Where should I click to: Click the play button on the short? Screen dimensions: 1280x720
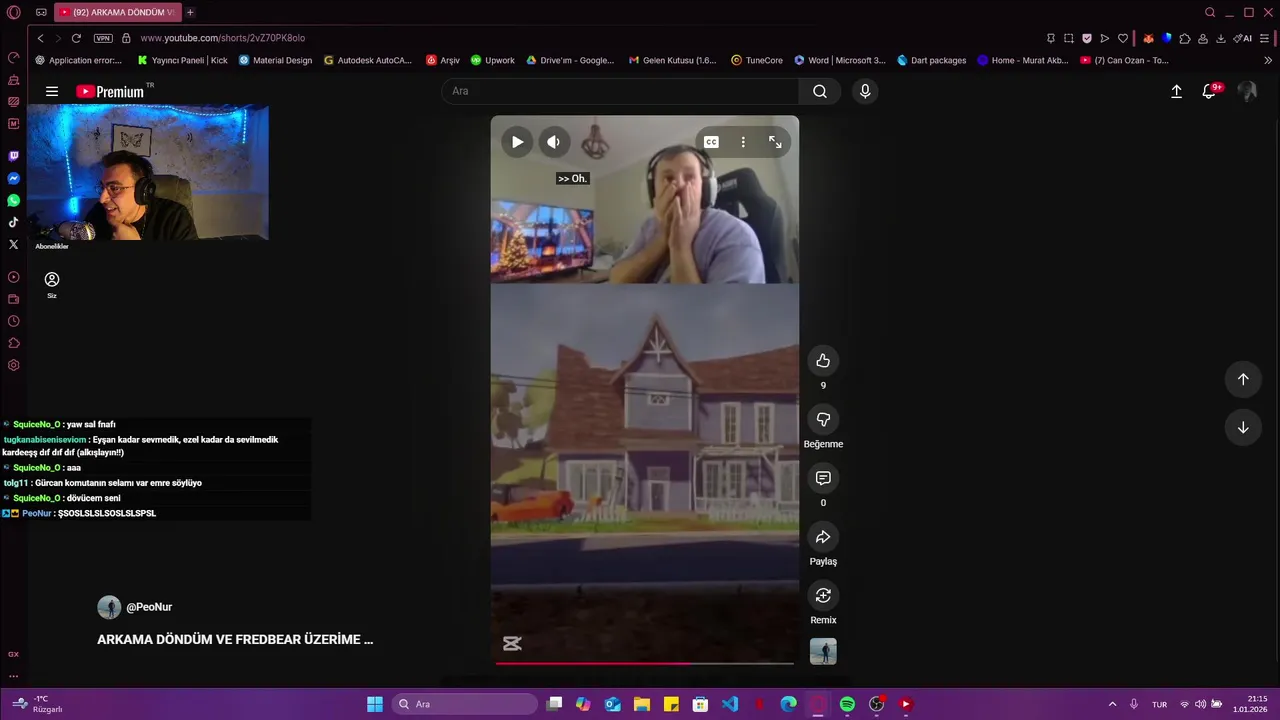coord(517,142)
